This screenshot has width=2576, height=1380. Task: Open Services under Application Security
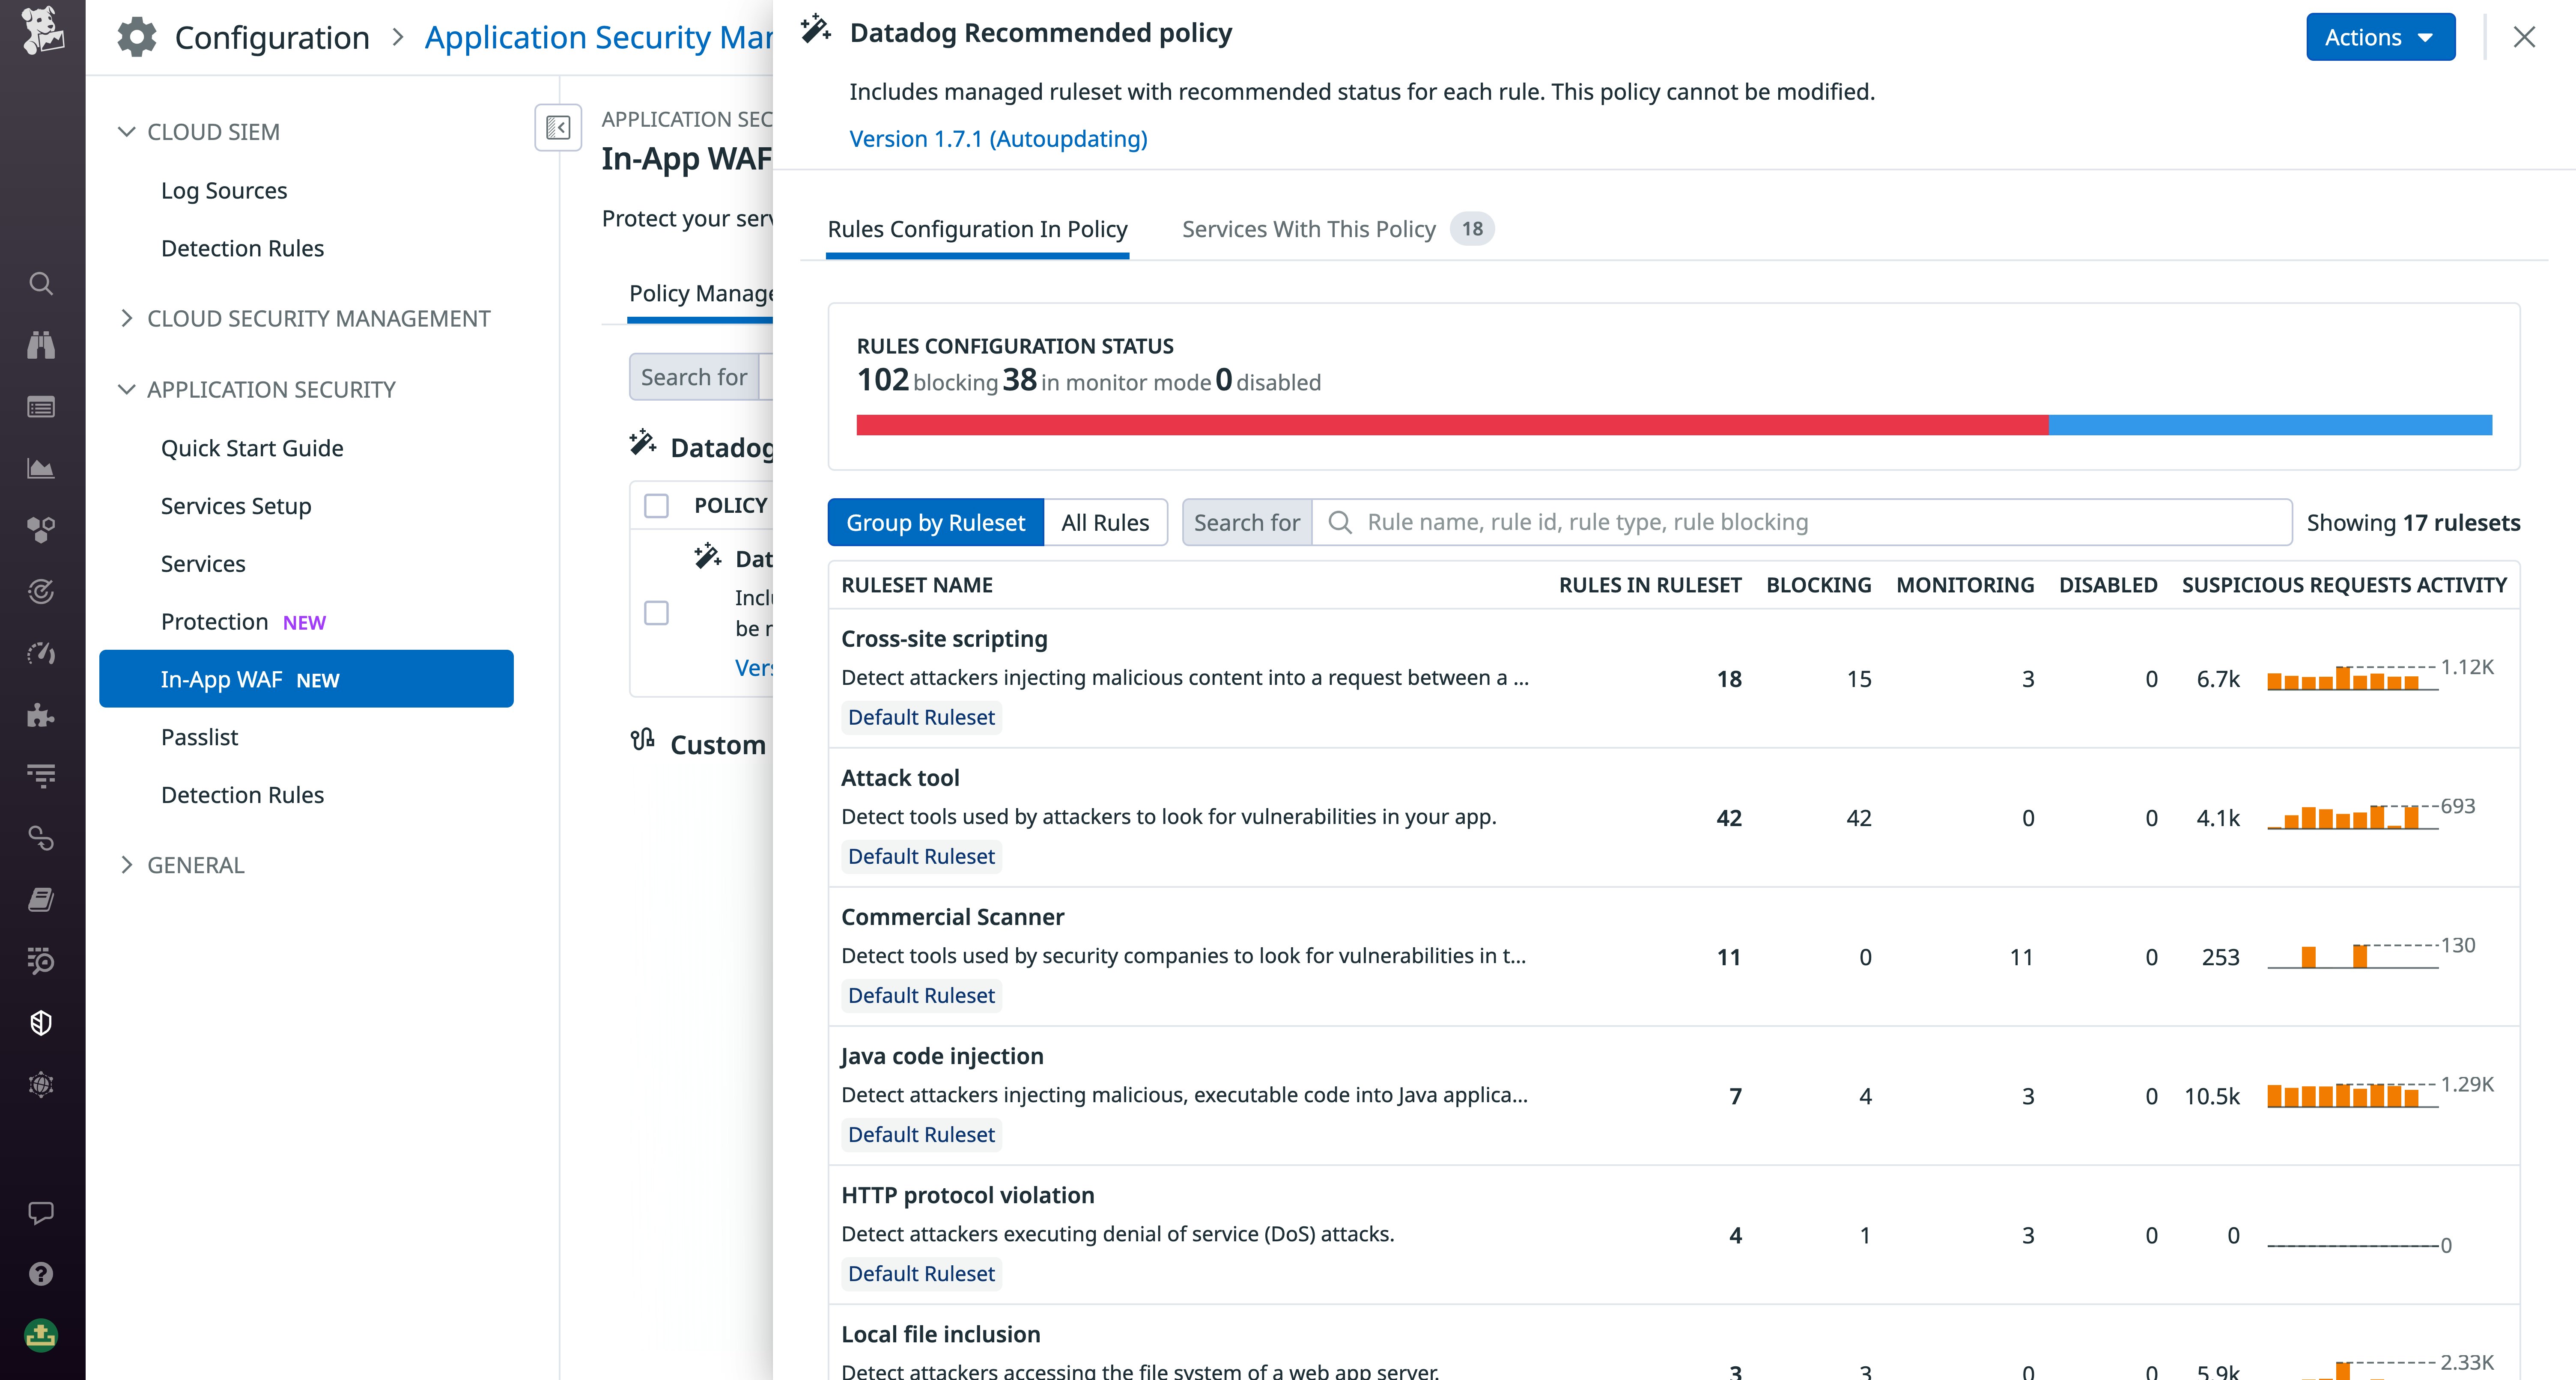pyautogui.click(x=203, y=564)
